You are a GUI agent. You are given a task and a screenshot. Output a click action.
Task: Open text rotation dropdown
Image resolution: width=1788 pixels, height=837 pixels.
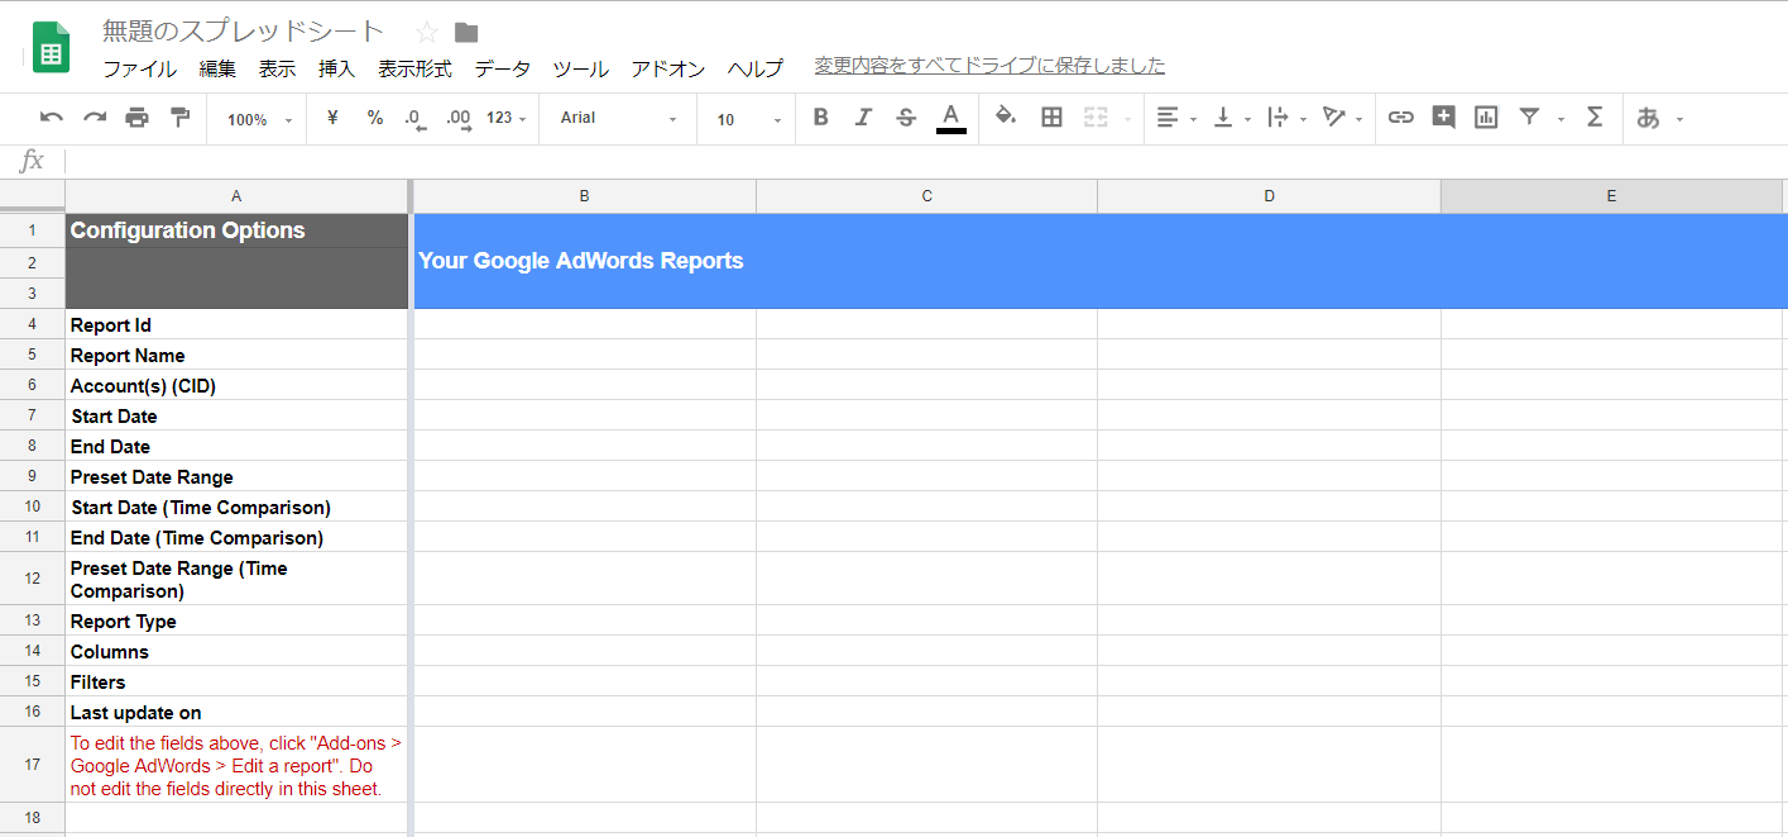click(1342, 118)
